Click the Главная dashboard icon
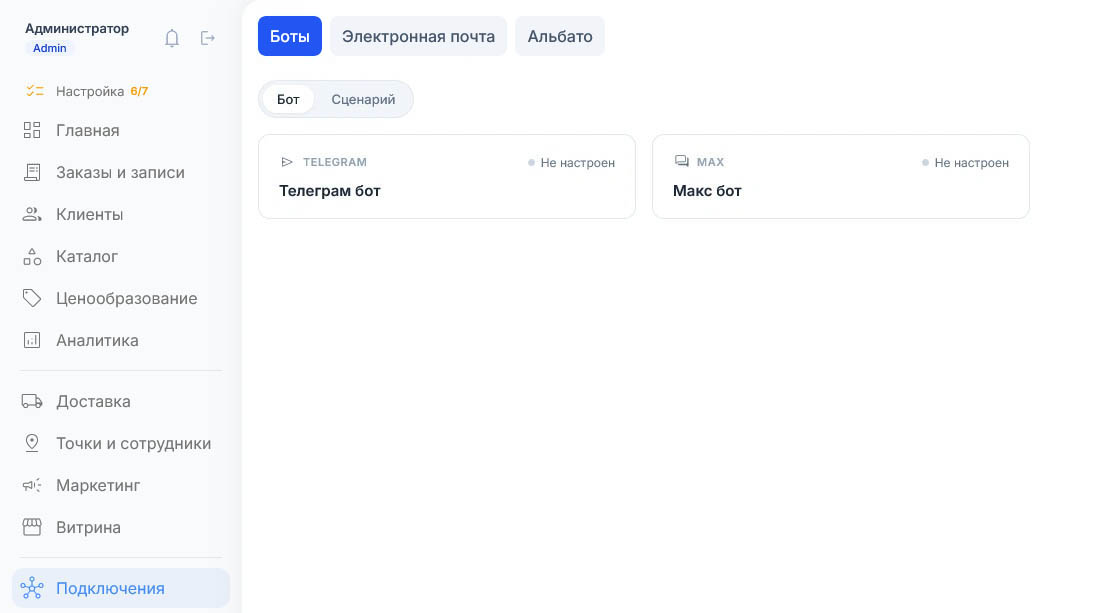The height and width of the screenshot is (613, 1097). pos(32,130)
